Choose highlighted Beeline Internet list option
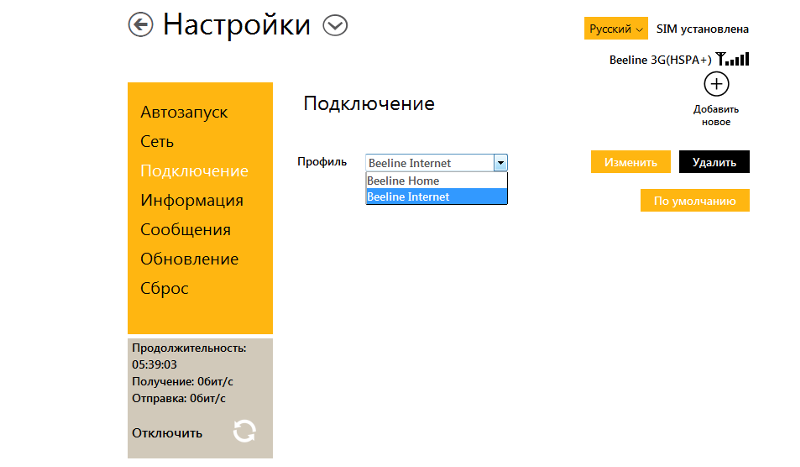800x467 pixels. 437,196
